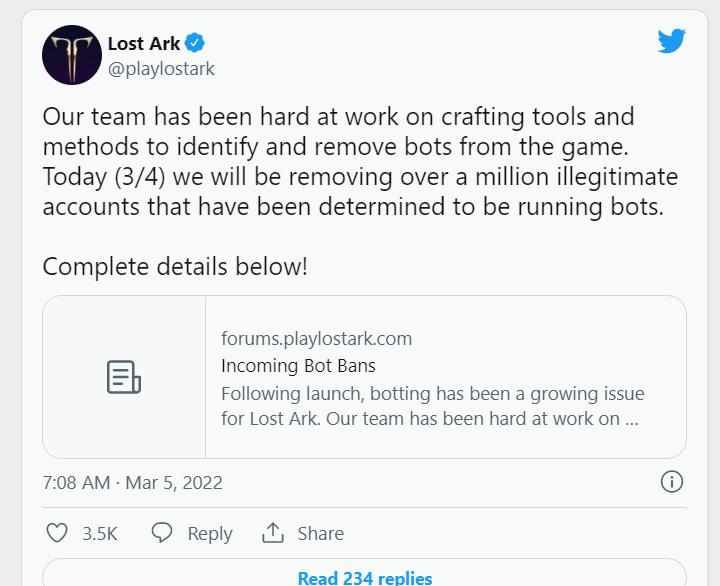This screenshot has width=720, height=586.
Task: Click the Share label
Action: (x=321, y=534)
